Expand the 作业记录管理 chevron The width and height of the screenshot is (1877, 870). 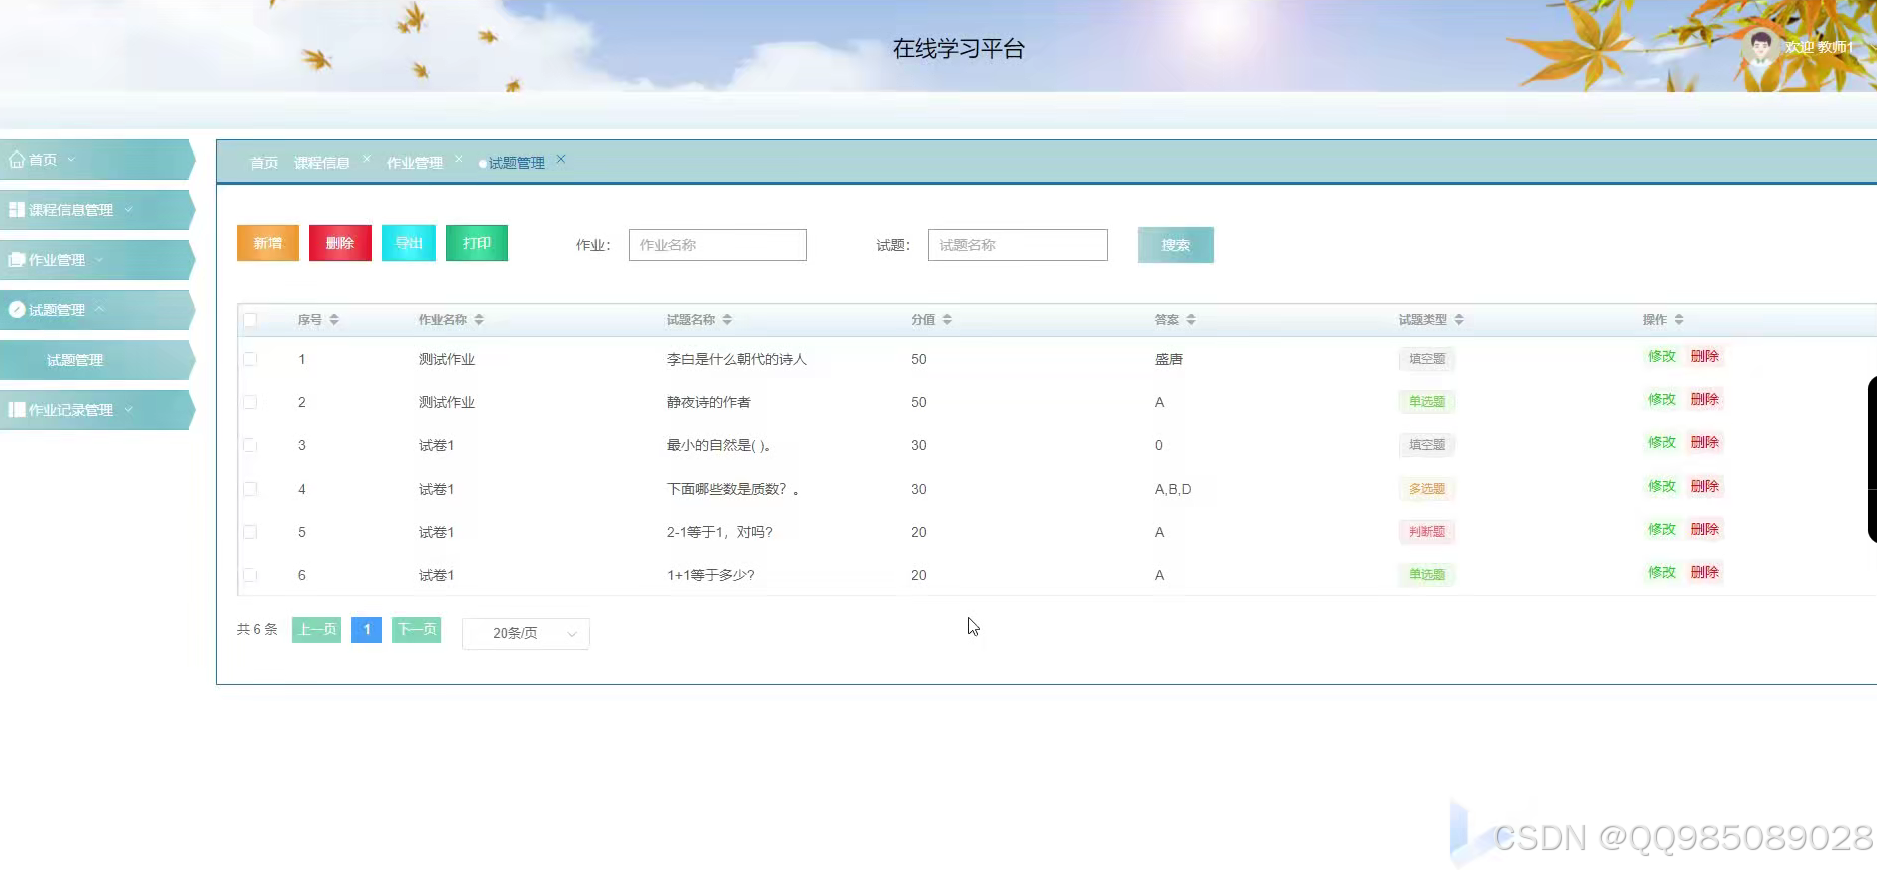click(x=128, y=409)
